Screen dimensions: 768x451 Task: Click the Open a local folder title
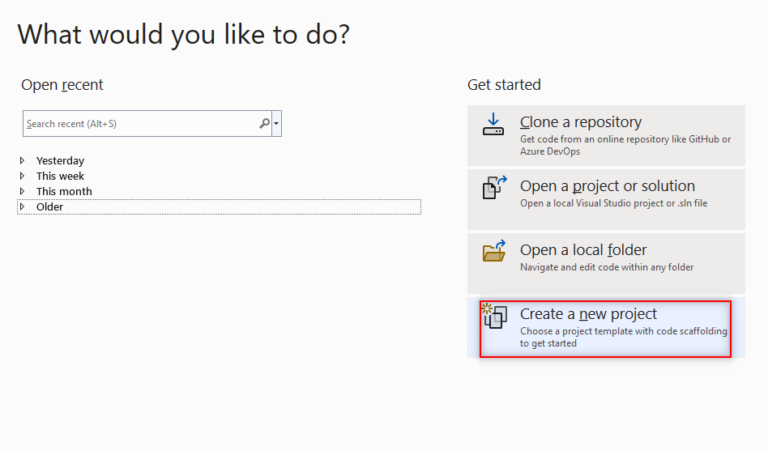583,250
